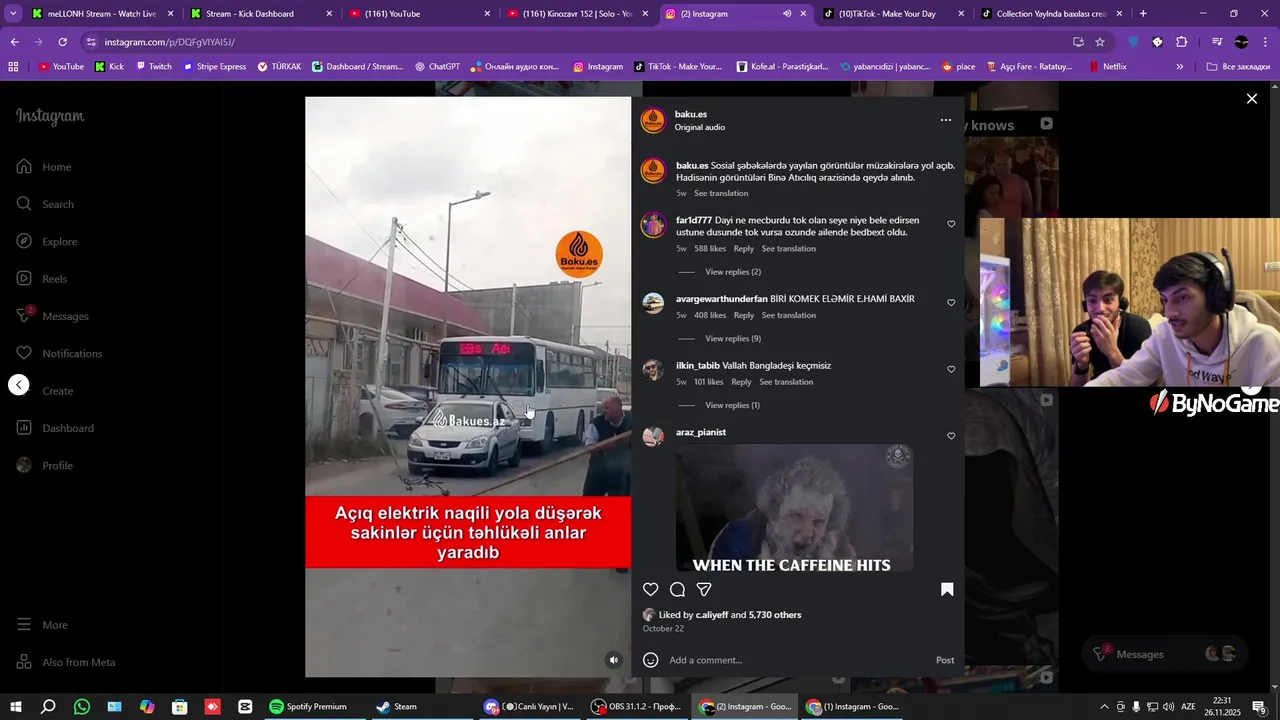
Task: Close the post overlay
Action: click(x=1251, y=99)
